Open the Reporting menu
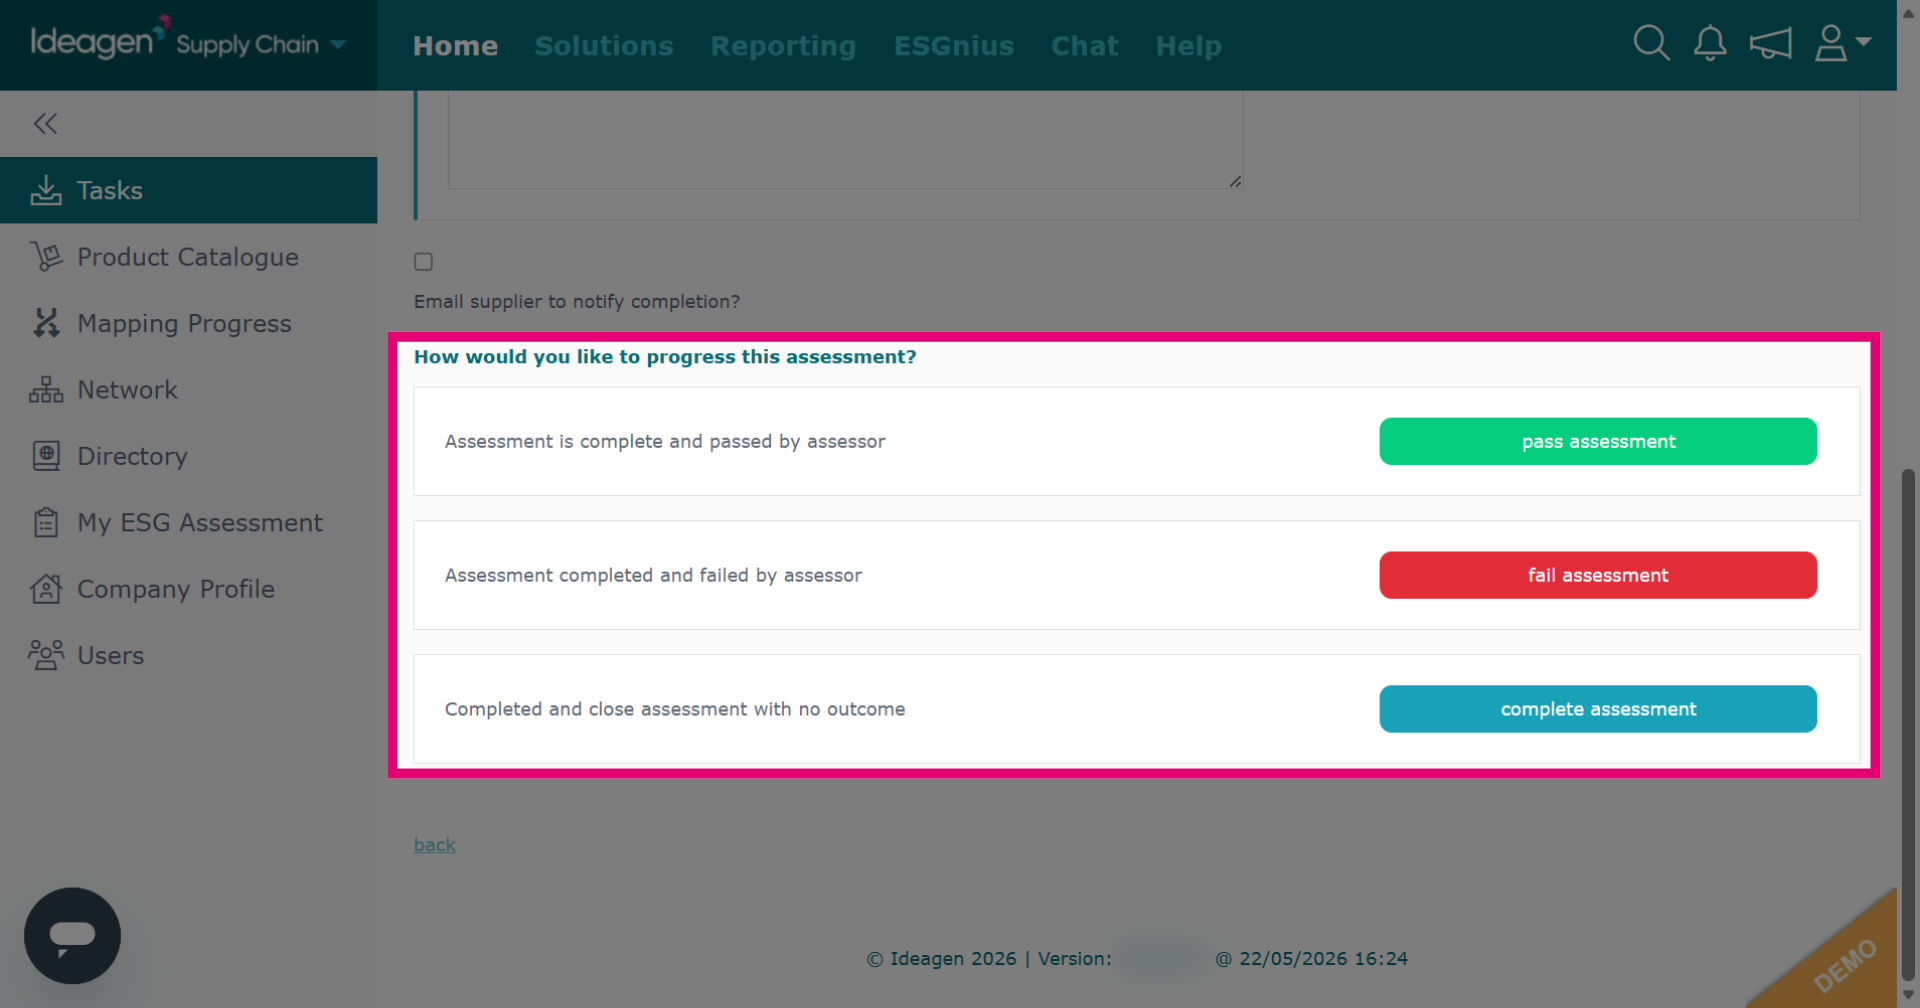1920x1008 pixels. (x=783, y=46)
